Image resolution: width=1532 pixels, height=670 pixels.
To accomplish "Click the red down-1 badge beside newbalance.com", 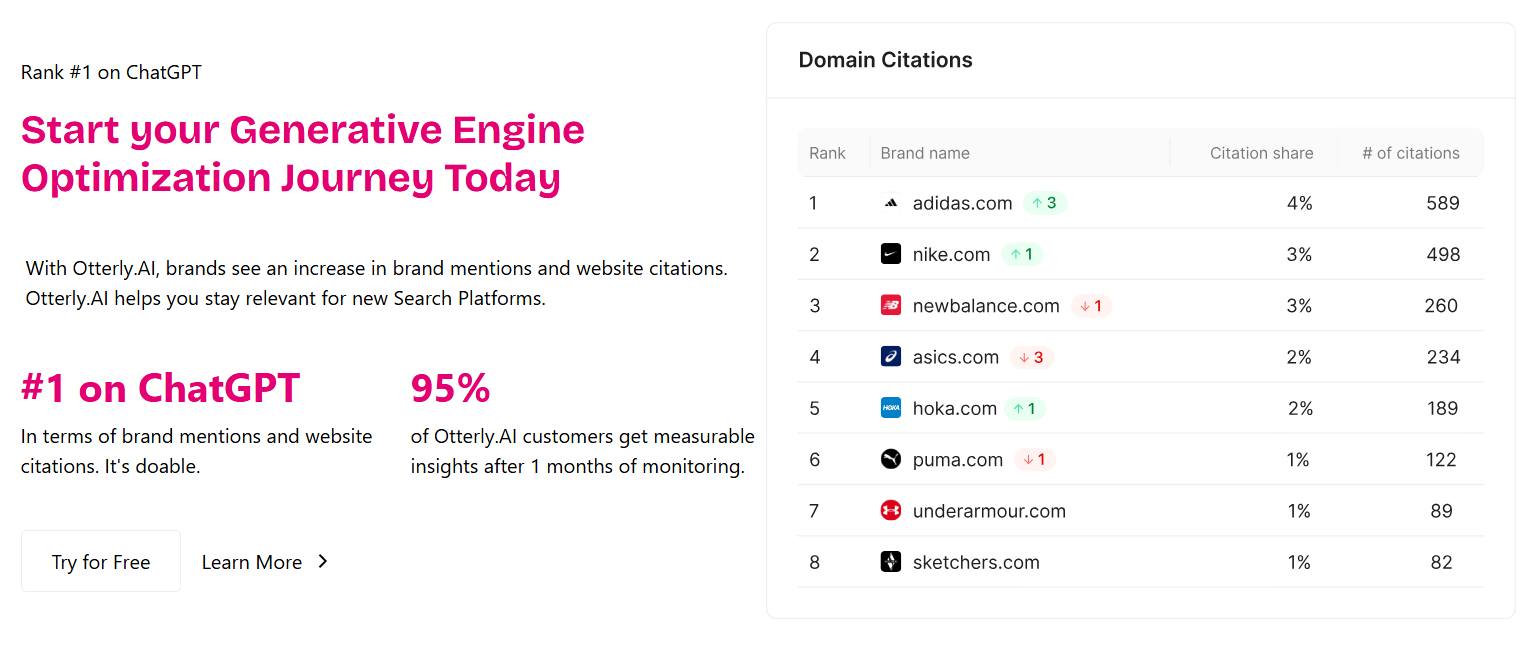I will tap(1091, 306).
